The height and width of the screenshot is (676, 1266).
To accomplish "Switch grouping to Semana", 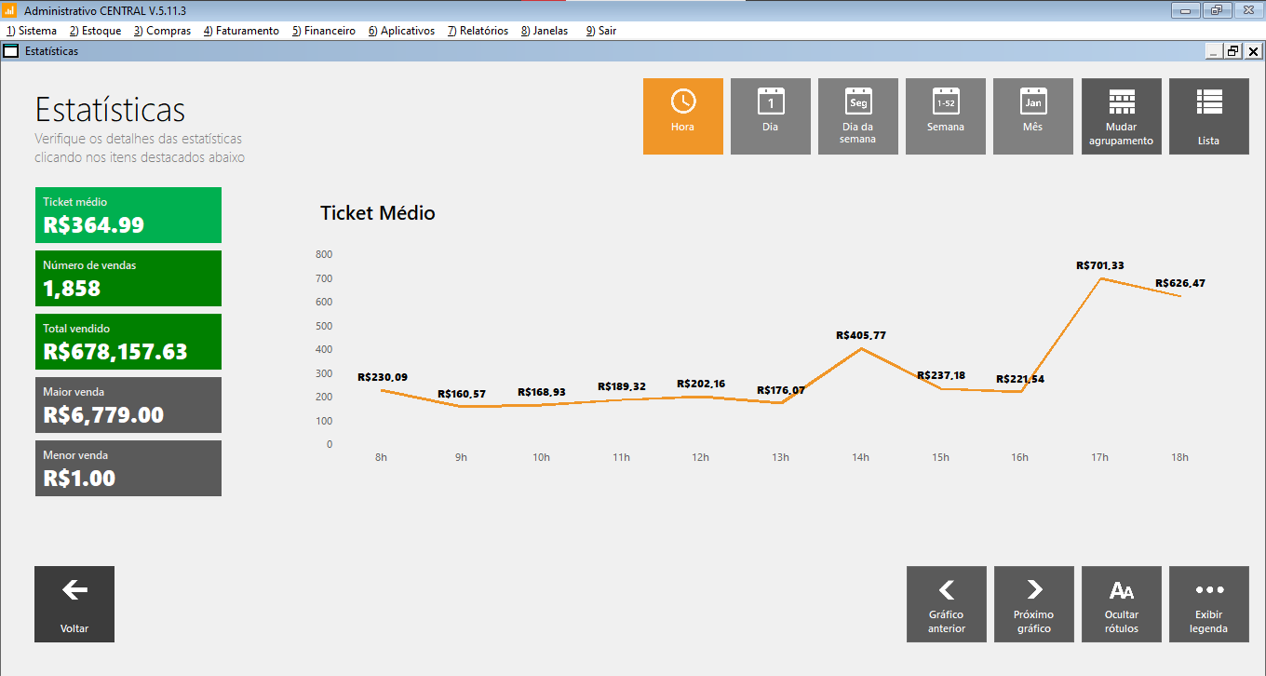I will point(945,116).
